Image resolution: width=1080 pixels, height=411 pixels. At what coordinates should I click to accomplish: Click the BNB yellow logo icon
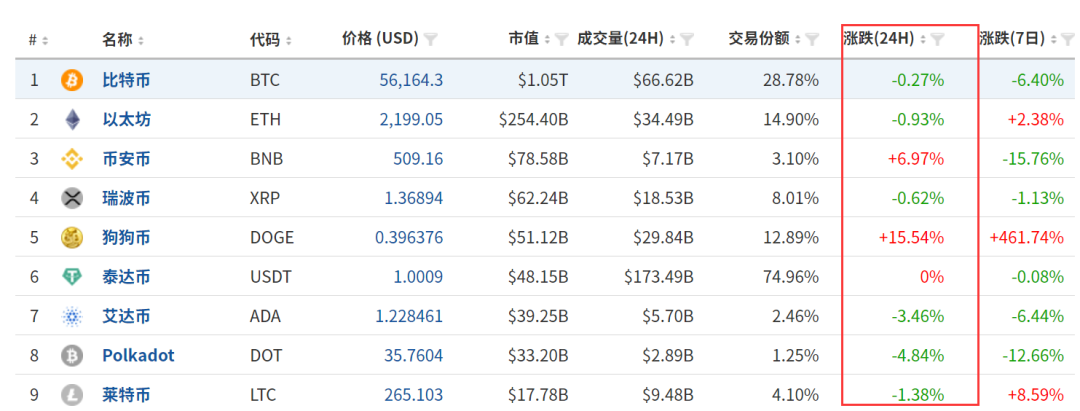72,160
